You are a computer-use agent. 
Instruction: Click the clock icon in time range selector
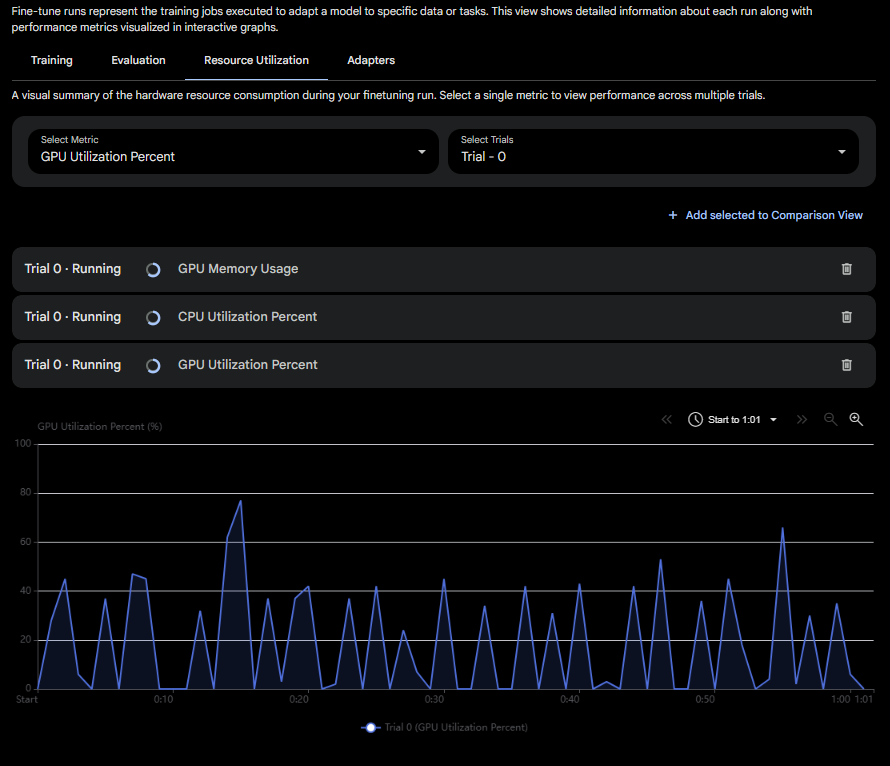click(695, 419)
